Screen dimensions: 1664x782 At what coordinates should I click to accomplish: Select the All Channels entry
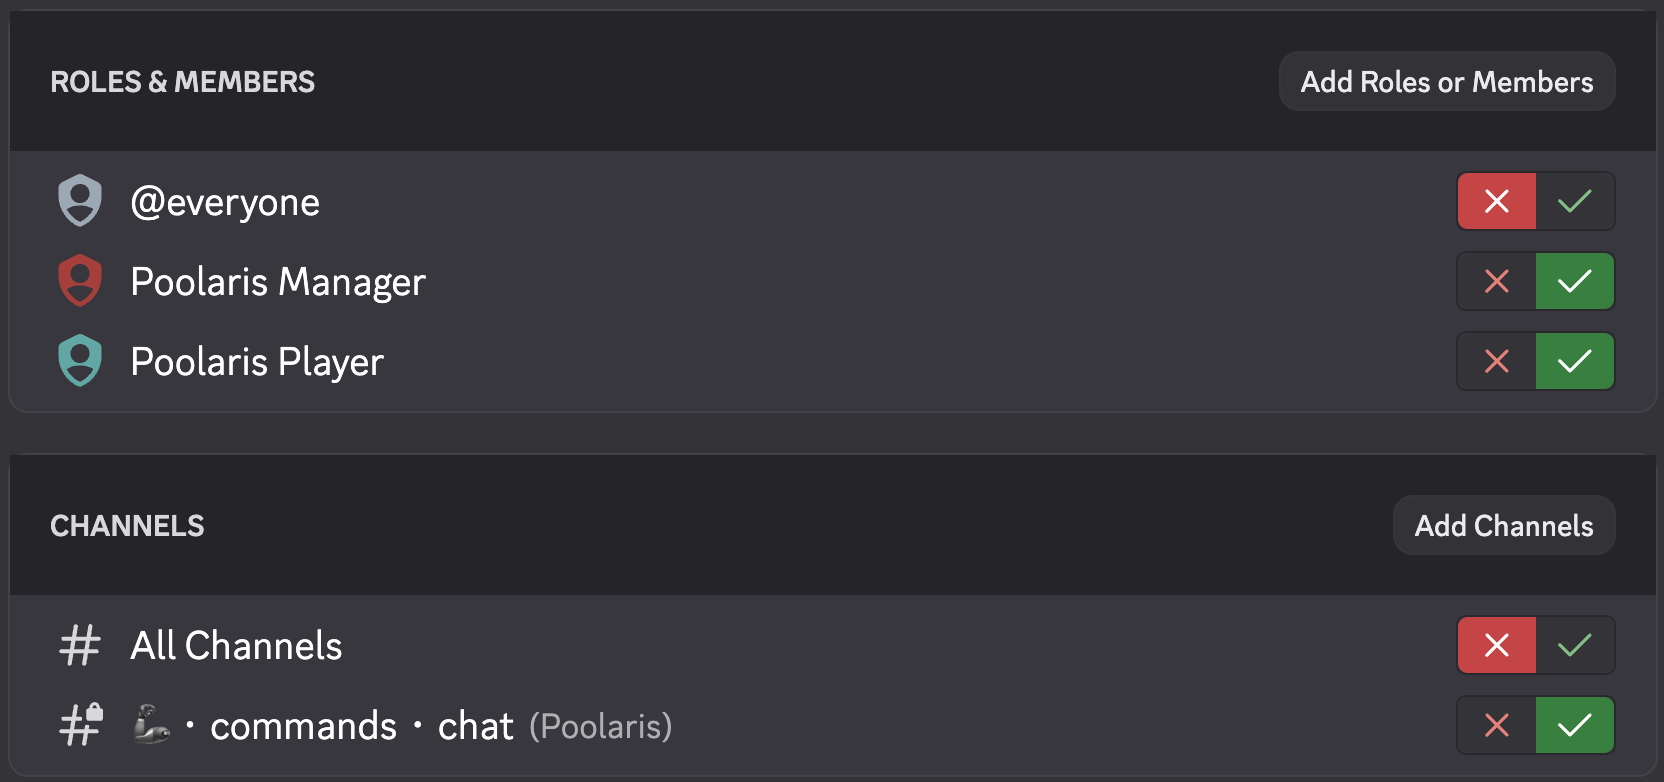(x=236, y=645)
